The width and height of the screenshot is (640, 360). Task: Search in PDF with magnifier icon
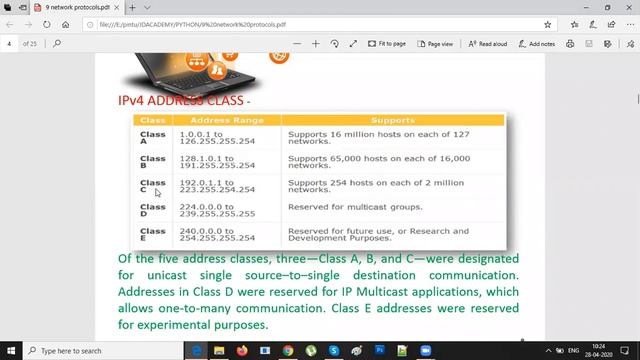(x=57, y=43)
